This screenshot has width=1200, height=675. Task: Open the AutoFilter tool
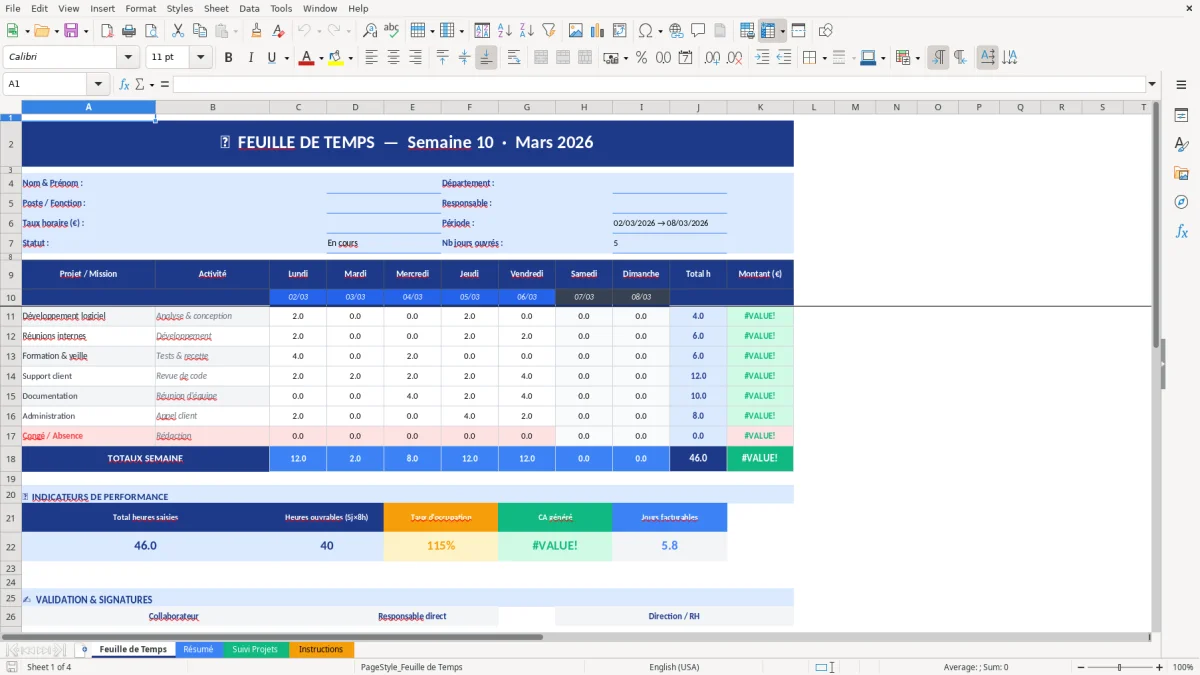pos(549,30)
